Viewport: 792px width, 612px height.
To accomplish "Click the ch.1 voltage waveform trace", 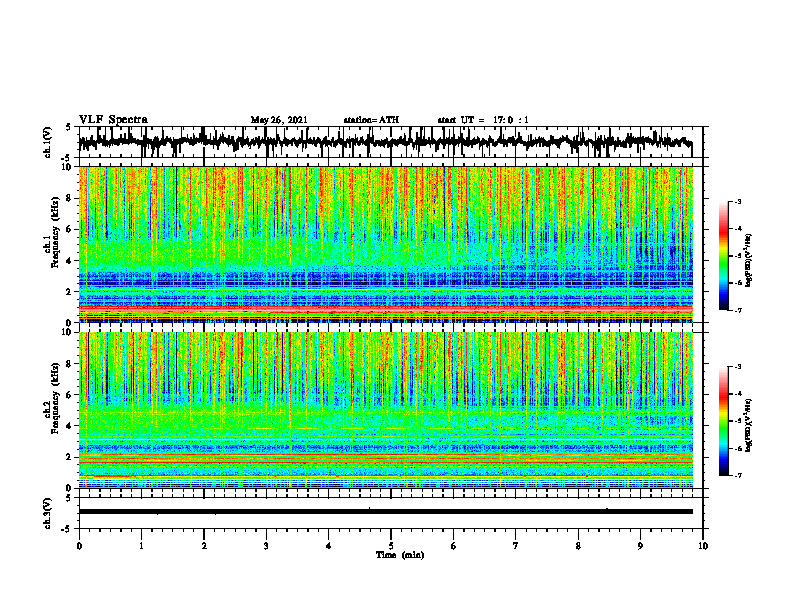I will click(385, 142).
